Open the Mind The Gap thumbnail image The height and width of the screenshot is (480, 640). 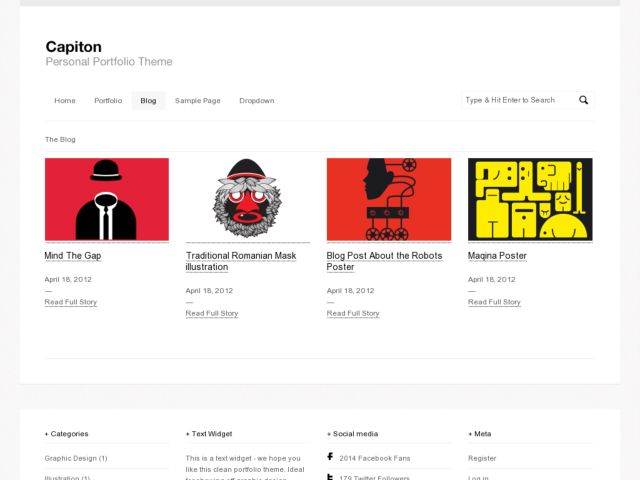point(107,199)
